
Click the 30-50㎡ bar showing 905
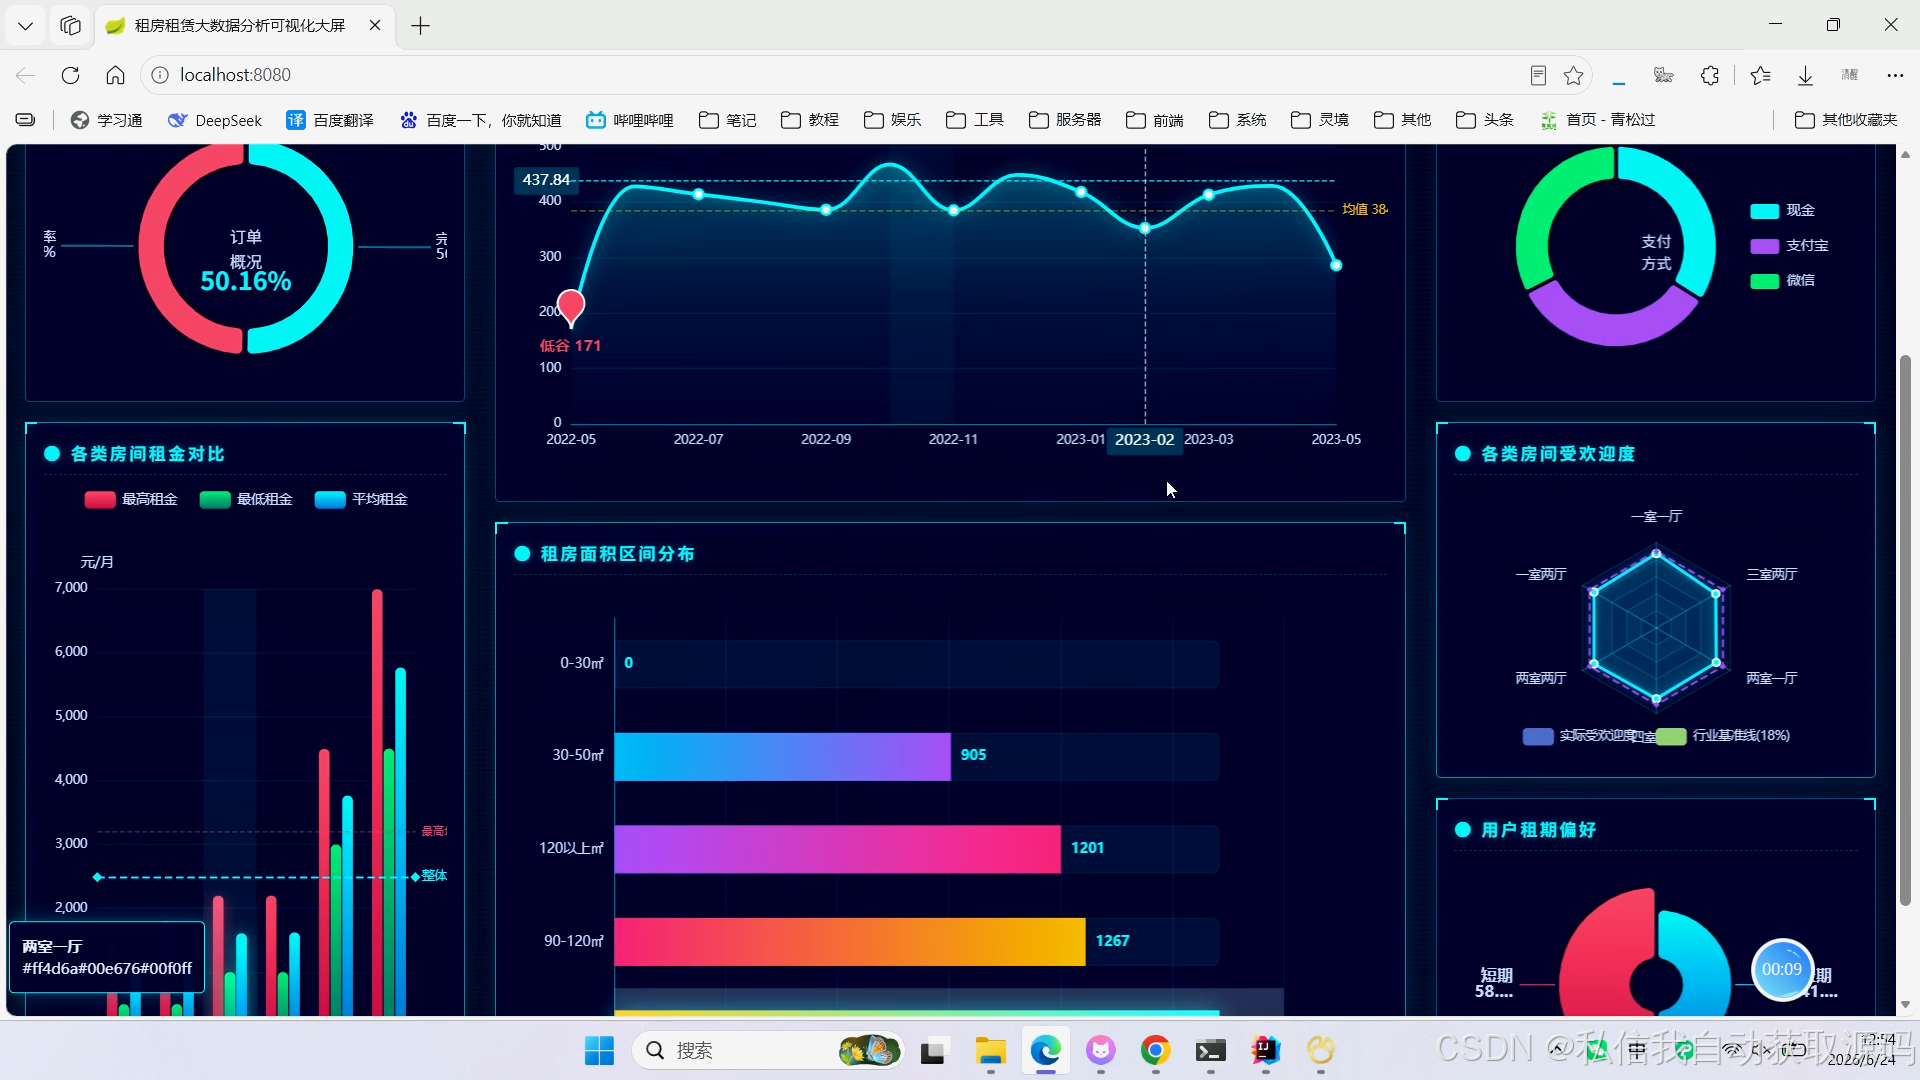coord(782,756)
